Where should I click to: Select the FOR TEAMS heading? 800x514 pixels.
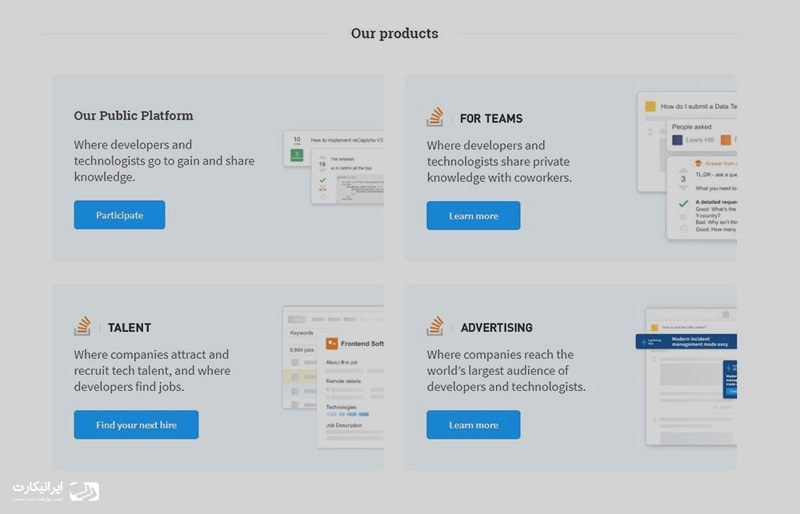pos(491,118)
